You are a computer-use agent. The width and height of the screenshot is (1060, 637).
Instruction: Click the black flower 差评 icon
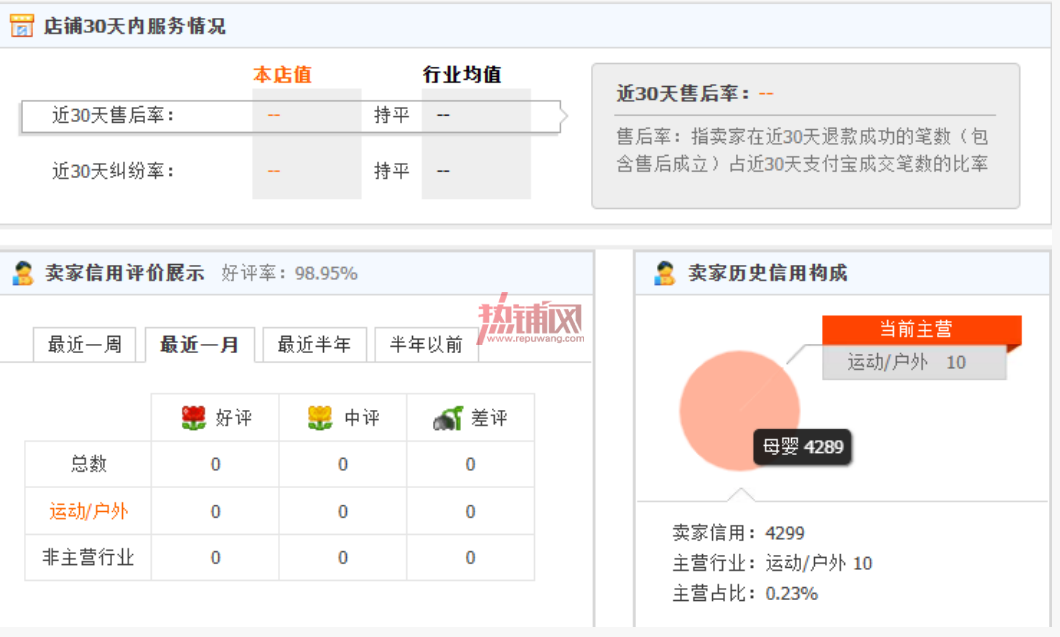[448, 418]
